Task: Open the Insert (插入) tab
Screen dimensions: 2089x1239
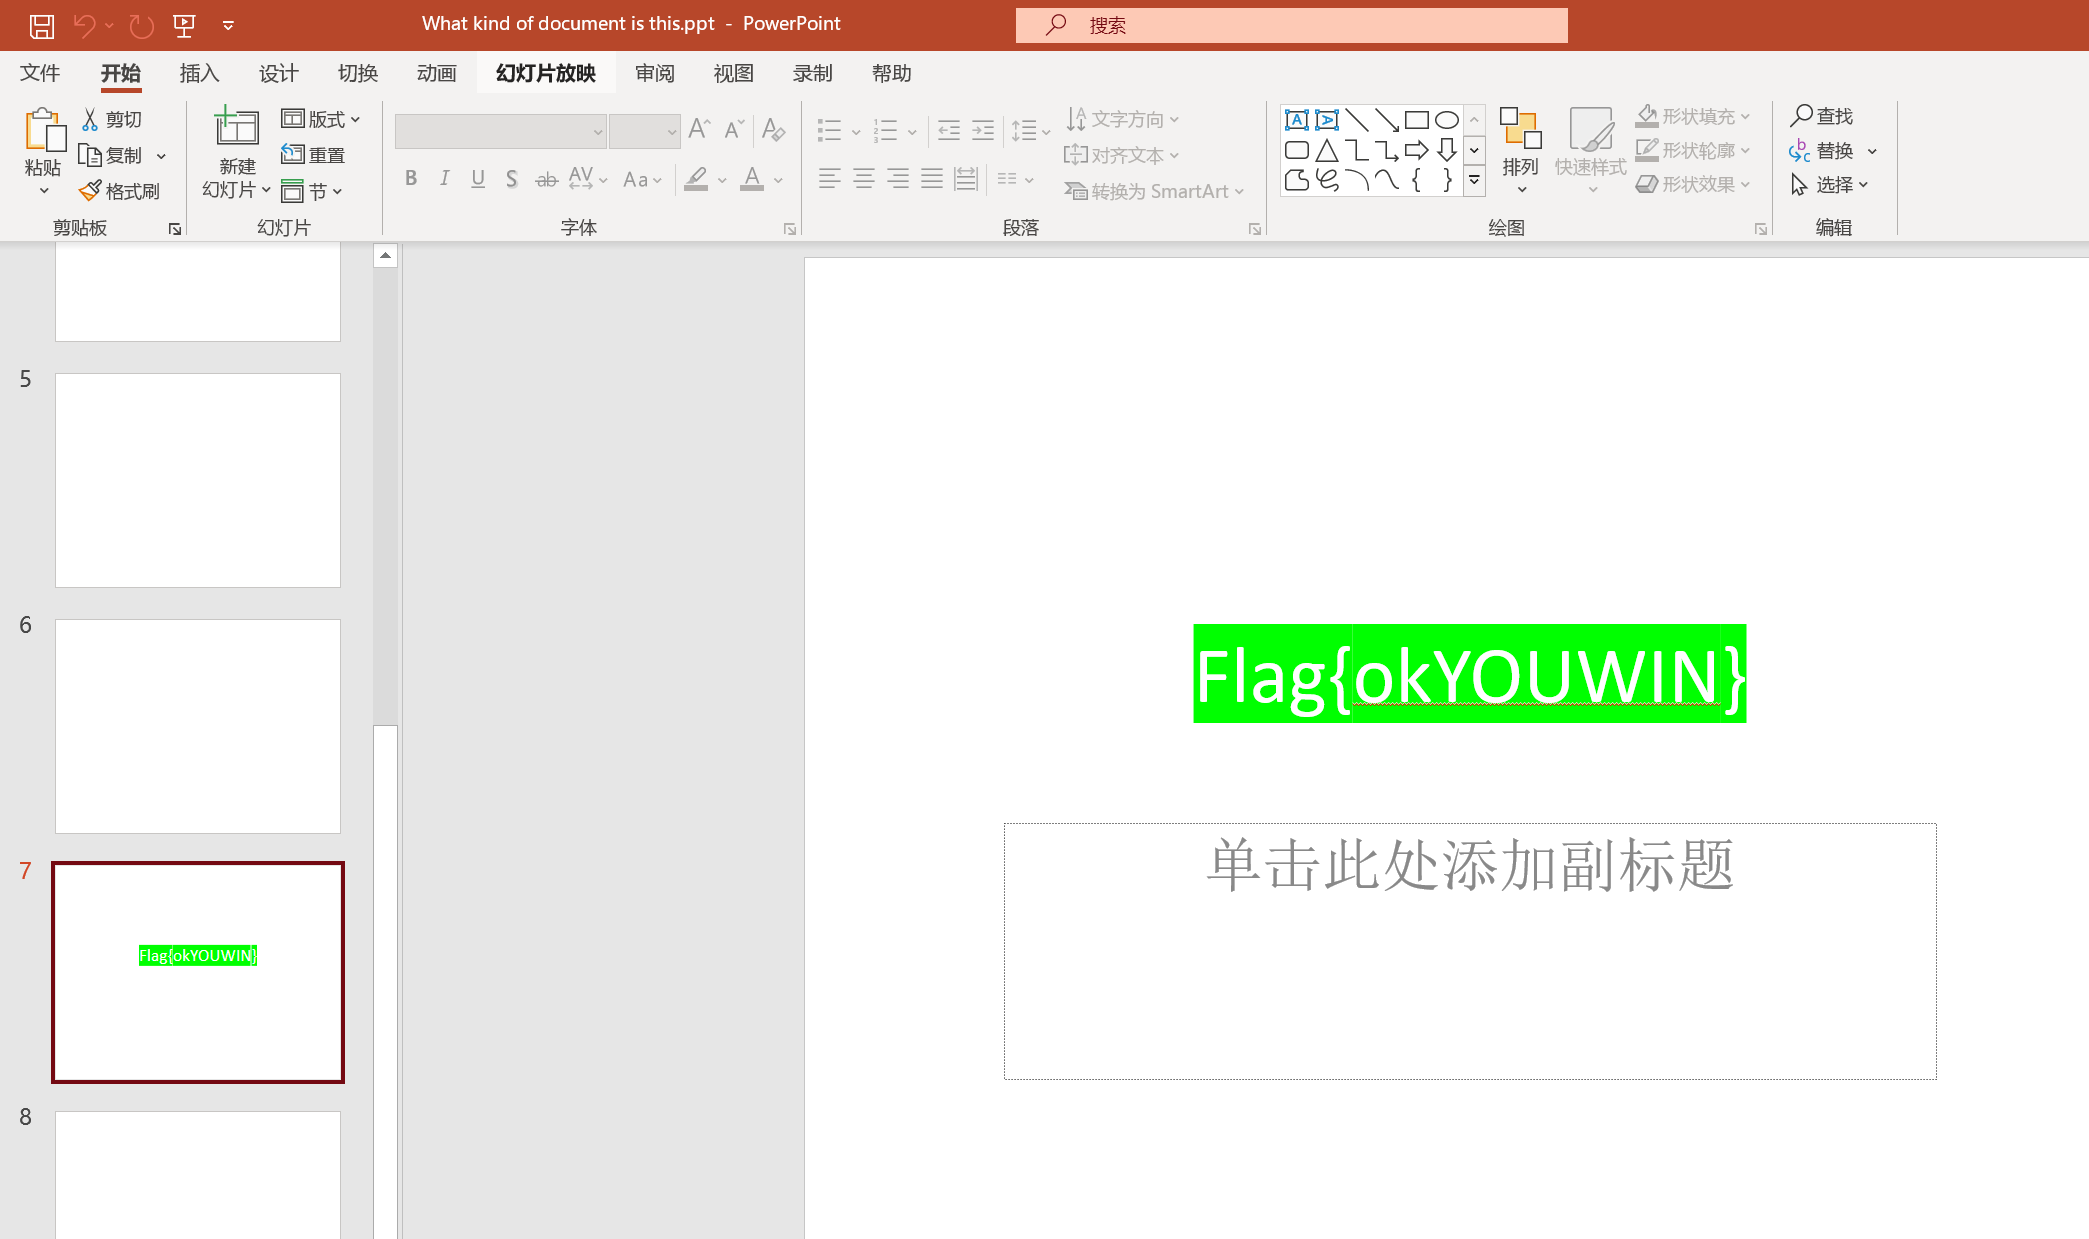Action: 199,73
